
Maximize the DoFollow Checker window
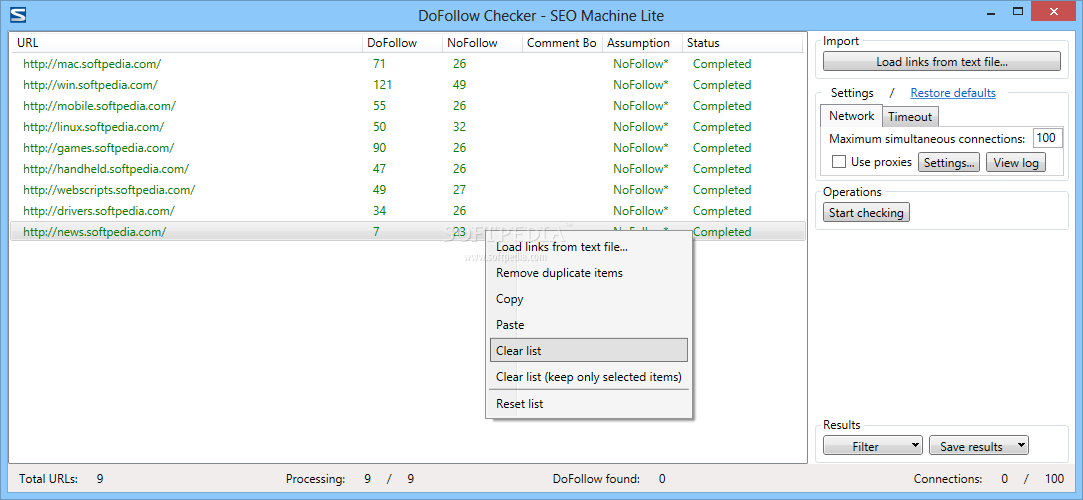coord(1018,12)
